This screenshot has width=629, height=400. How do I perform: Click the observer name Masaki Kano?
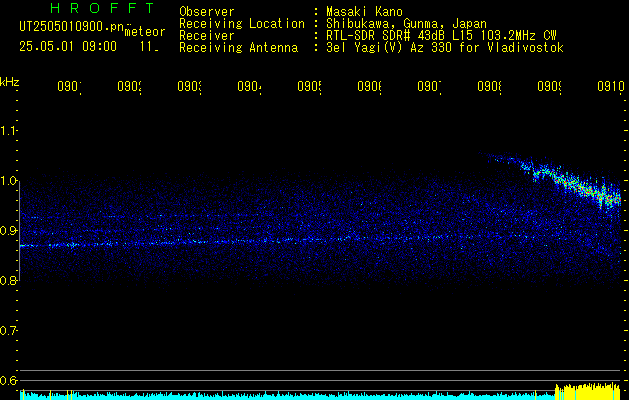pos(364,11)
